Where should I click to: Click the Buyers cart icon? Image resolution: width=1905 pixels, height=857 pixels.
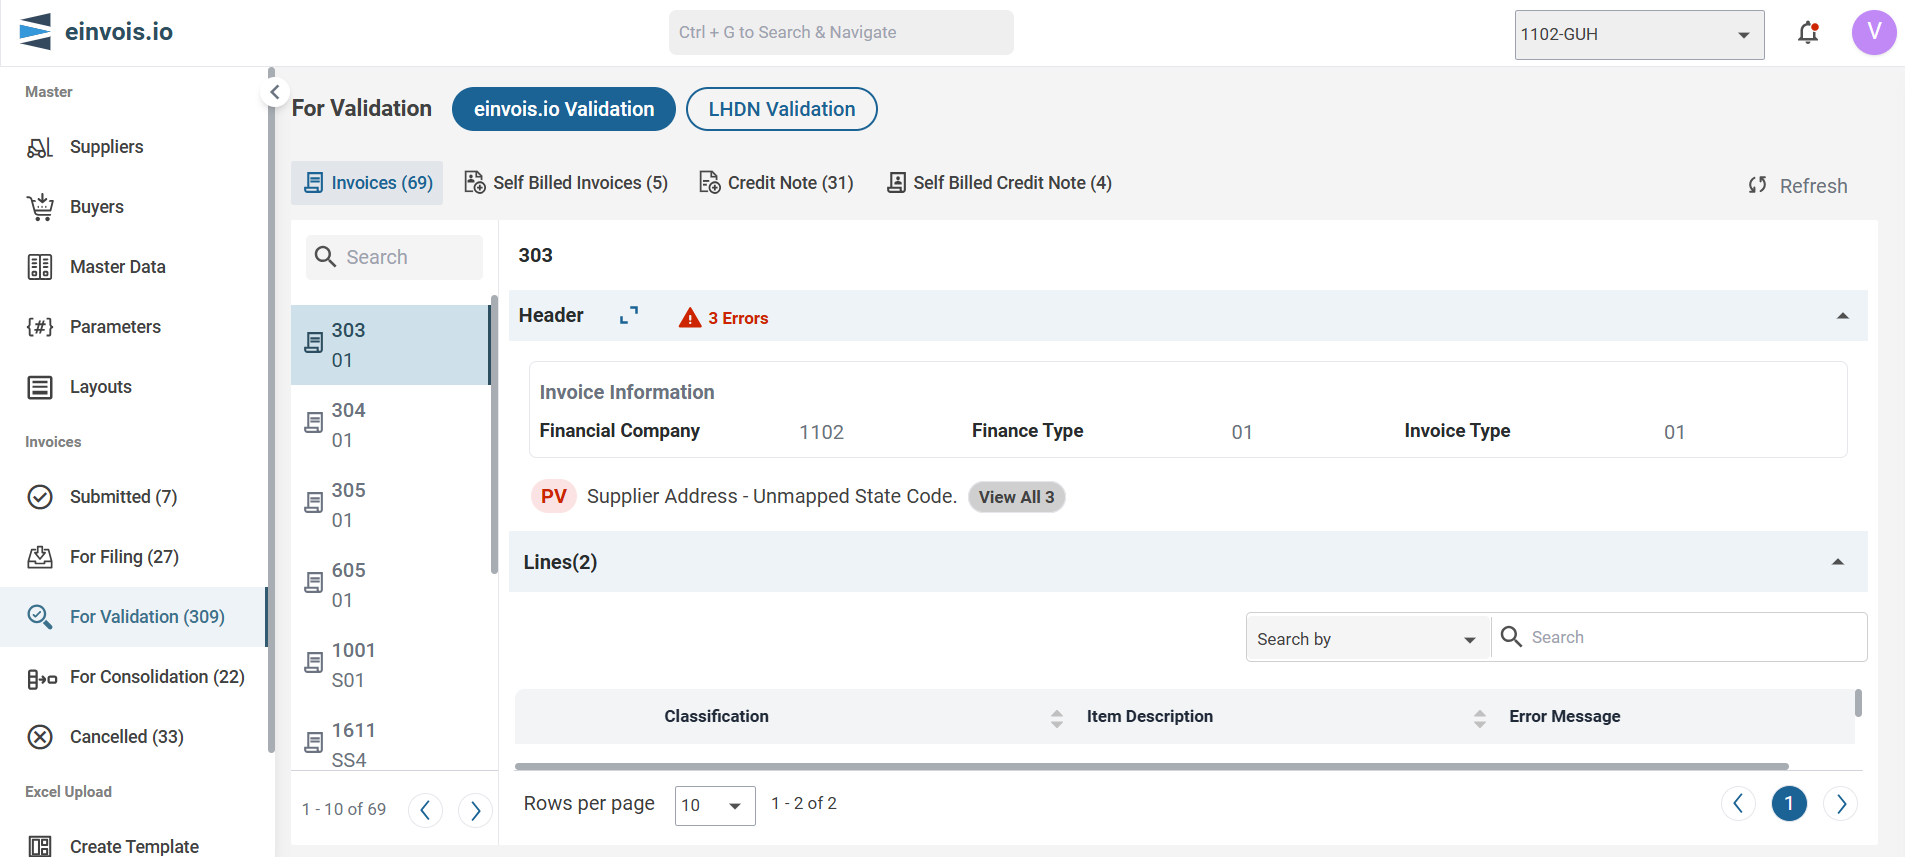(40, 207)
